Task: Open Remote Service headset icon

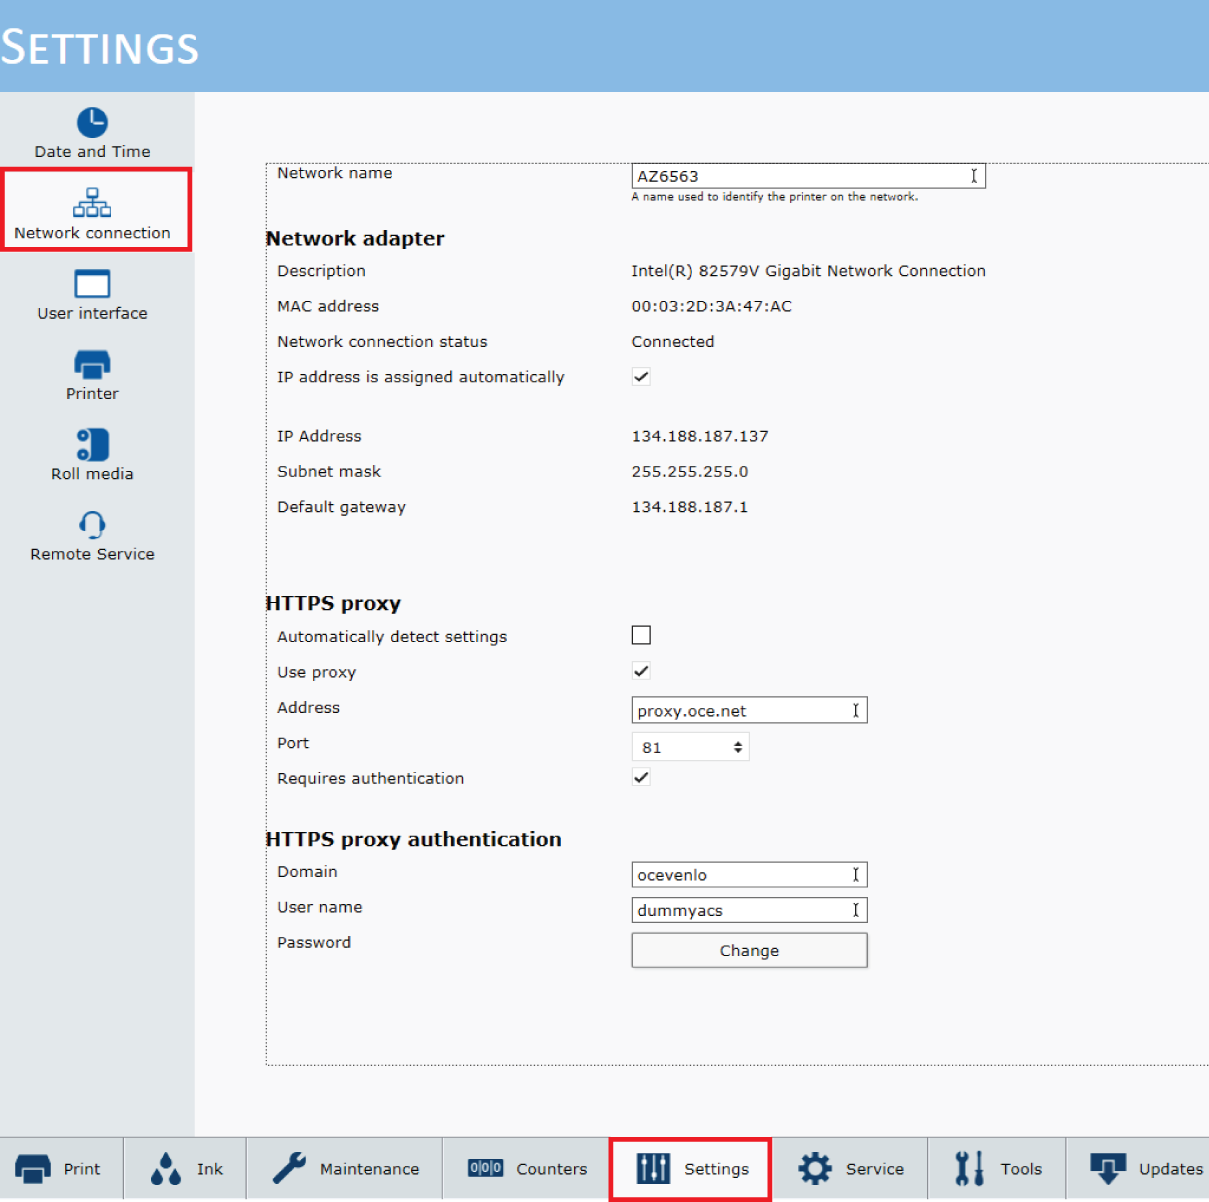Action: 92,524
